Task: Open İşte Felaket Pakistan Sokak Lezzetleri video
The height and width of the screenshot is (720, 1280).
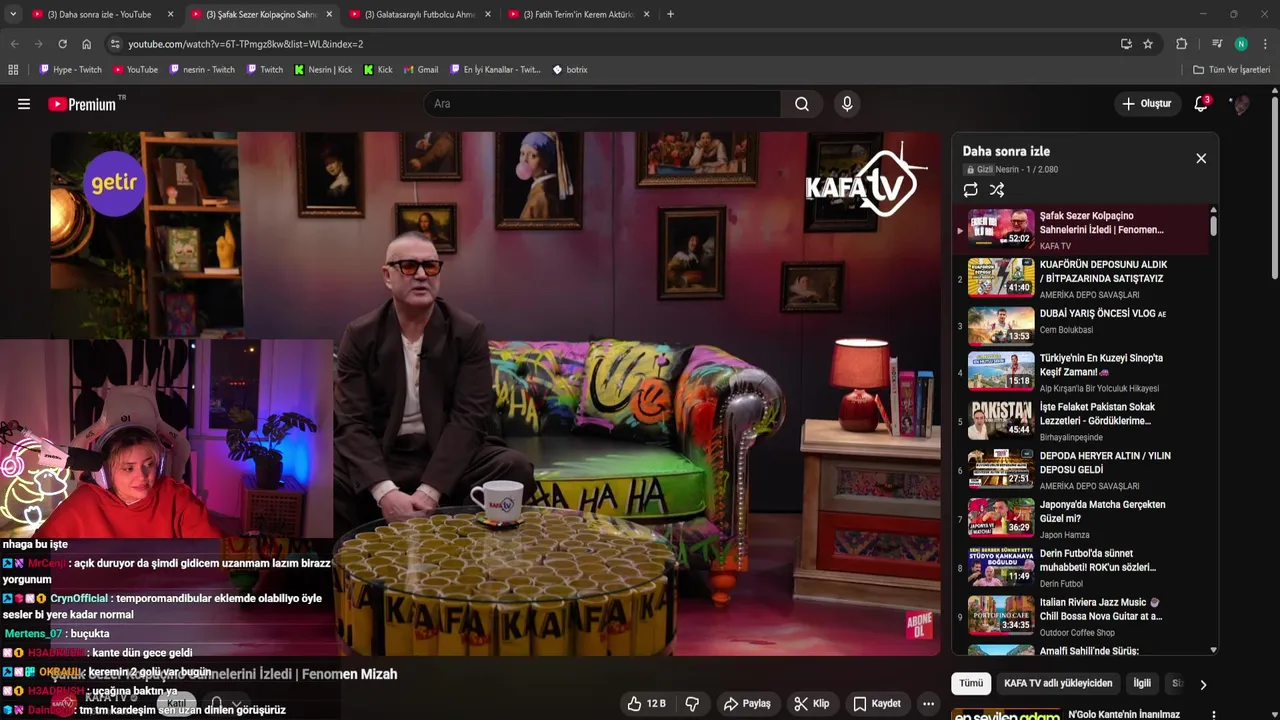Action: (1080, 421)
